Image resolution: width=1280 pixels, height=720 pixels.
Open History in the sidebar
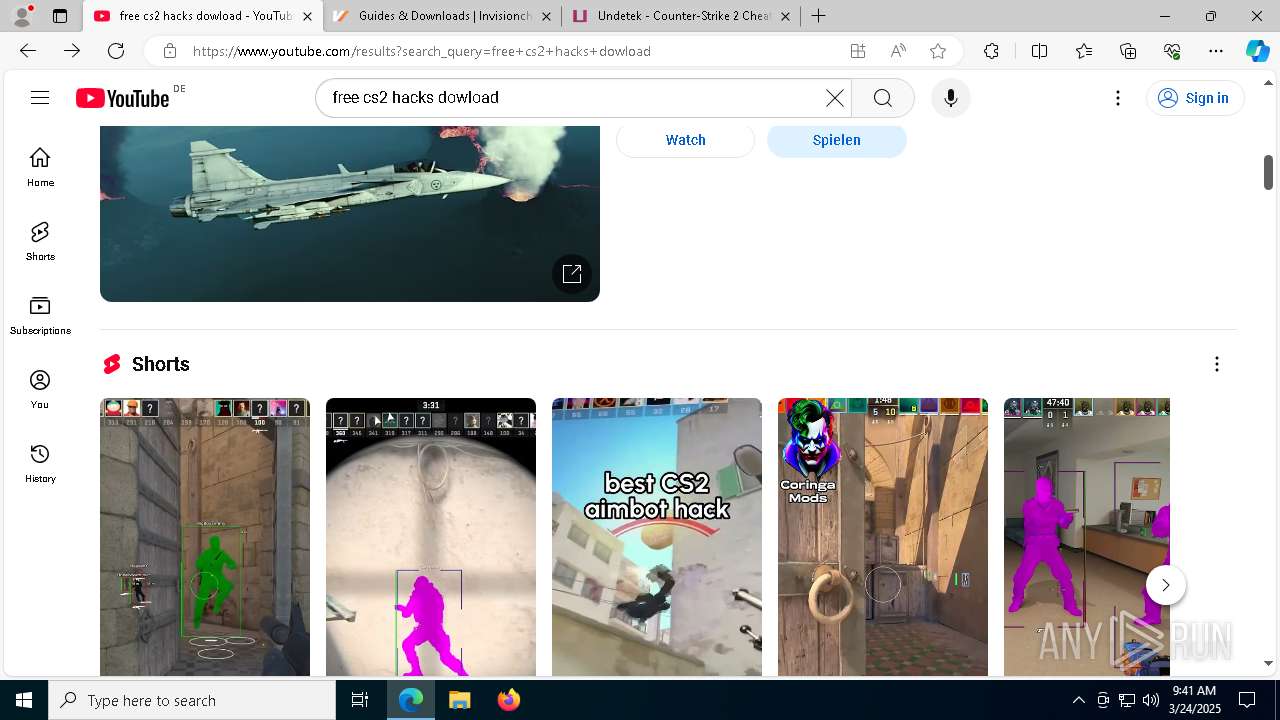(x=40, y=463)
